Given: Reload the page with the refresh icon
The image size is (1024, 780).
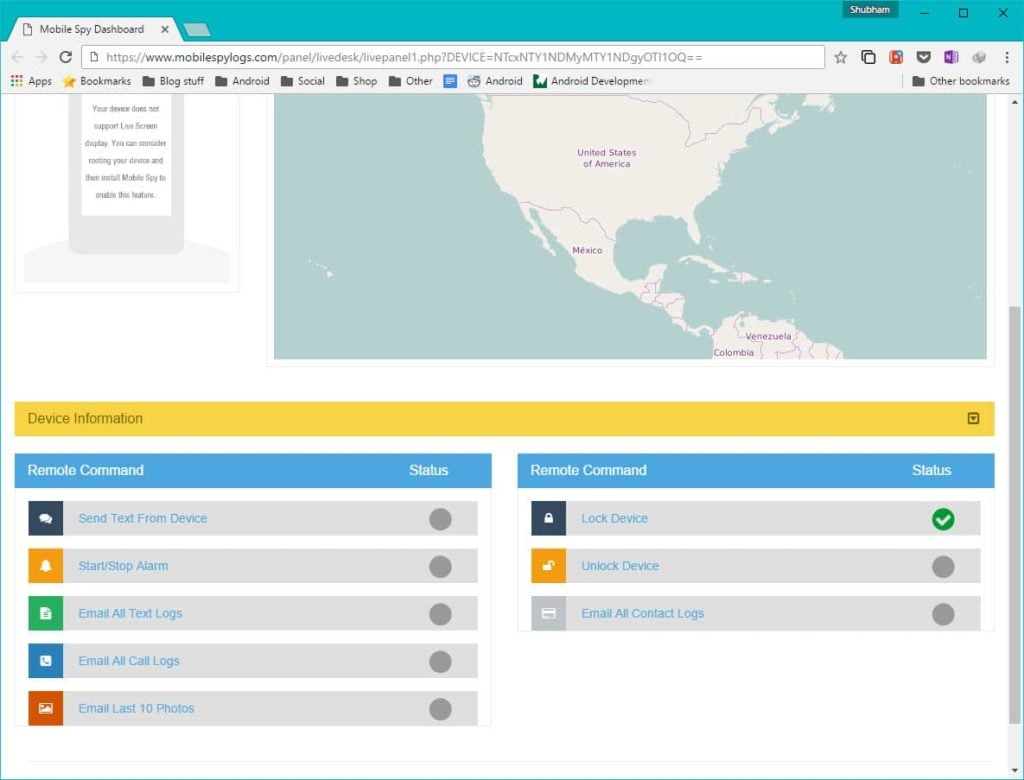Looking at the screenshot, I should coord(65,57).
